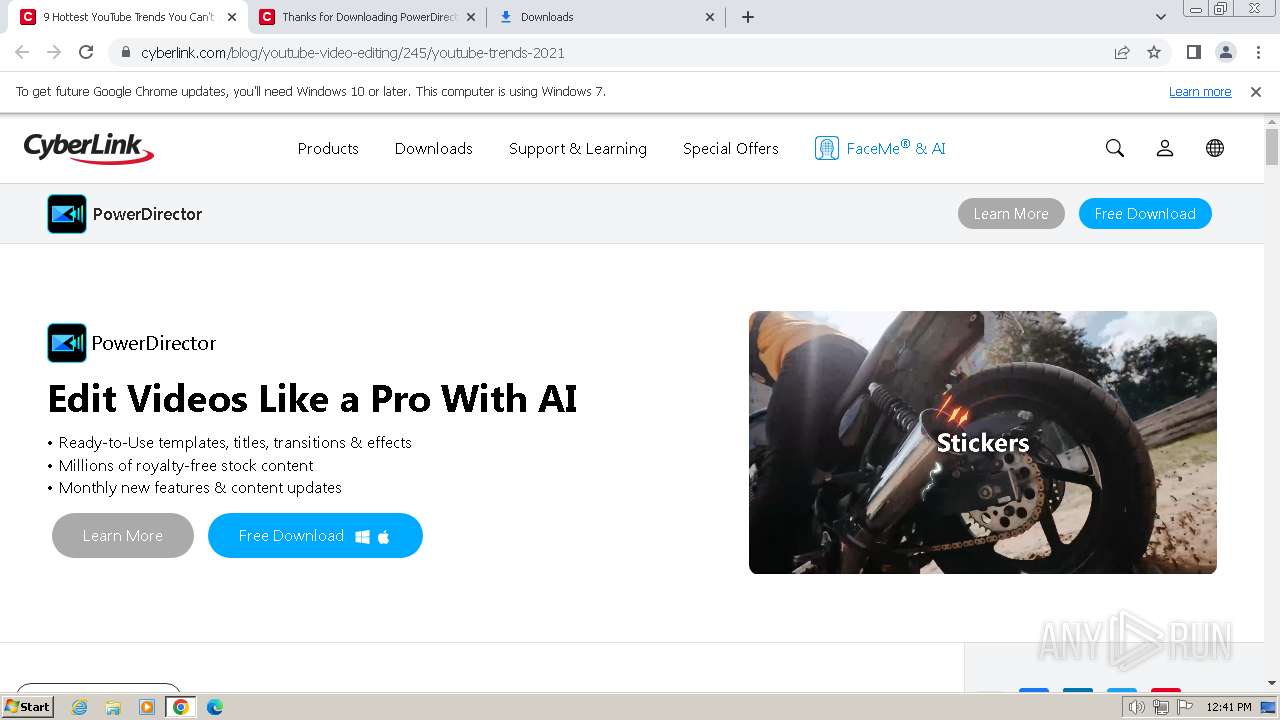The image size is (1280, 720).
Task: Click Ready-to-Use templates bullet text
Action: pyautogui.click(x=235, y=442)
